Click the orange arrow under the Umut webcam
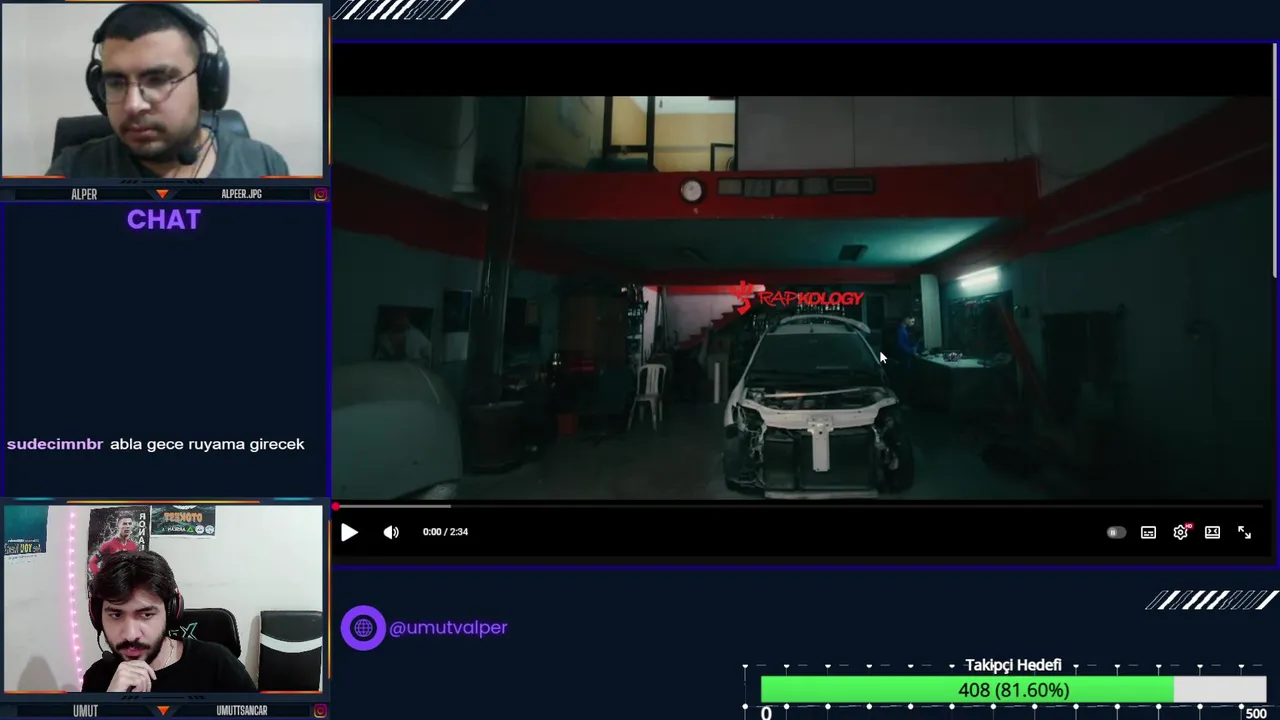The height and width of the screenshot is (720, 1280). click(x=163, y=711)
